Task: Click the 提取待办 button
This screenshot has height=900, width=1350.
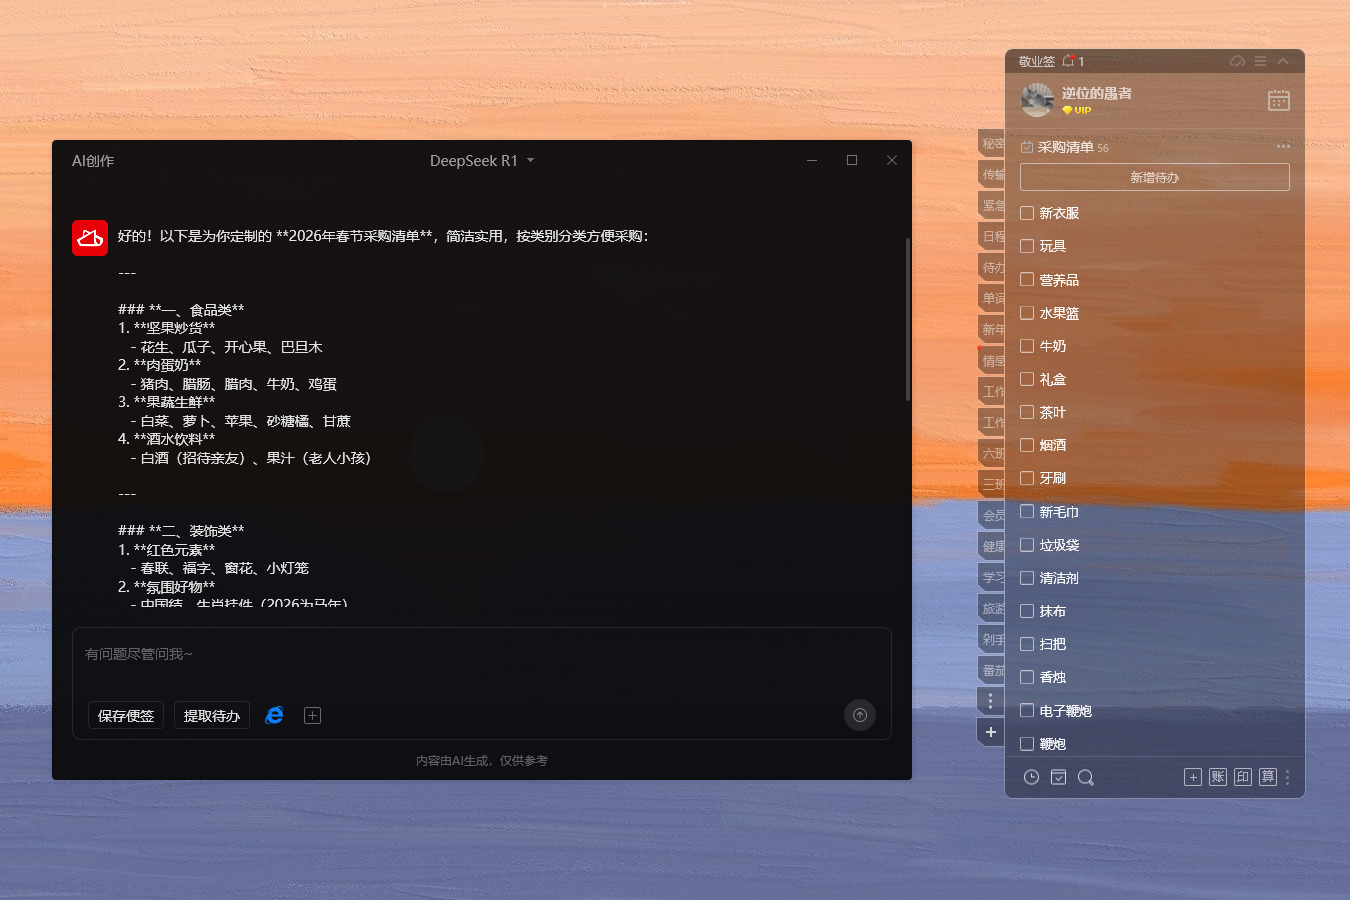Action: [211, 716]
